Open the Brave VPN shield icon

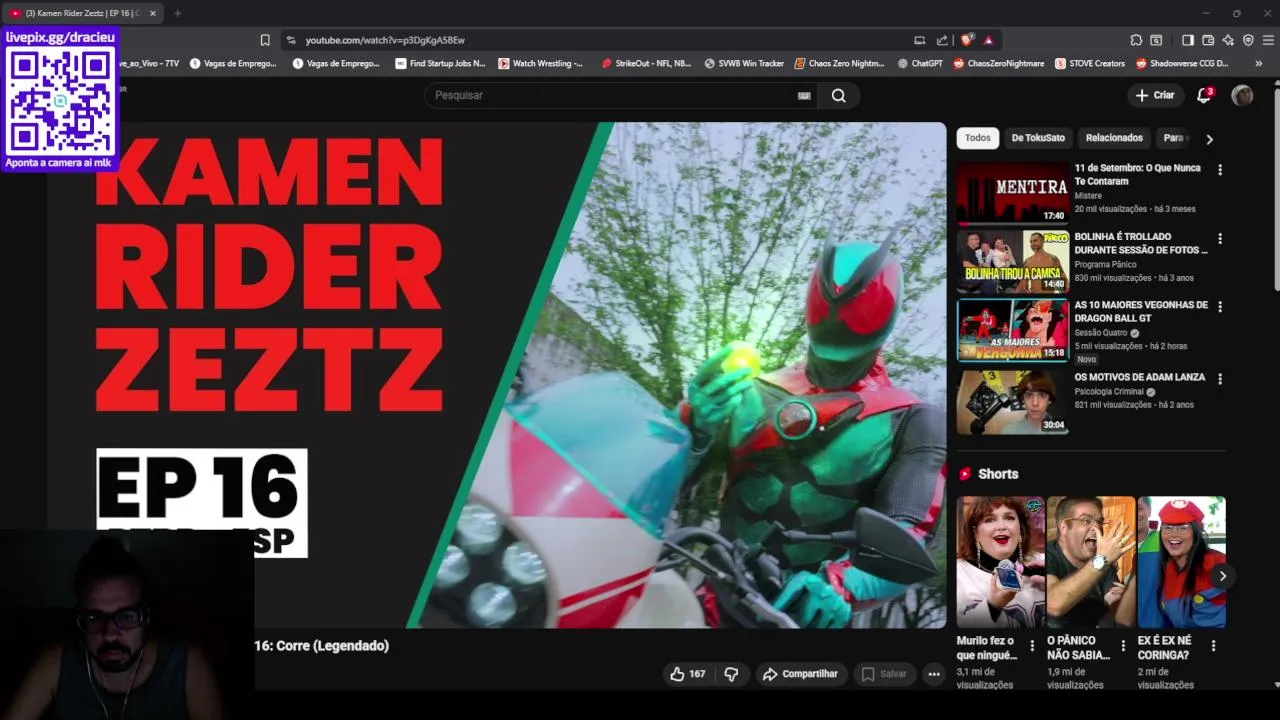[x=1248, y=40]
